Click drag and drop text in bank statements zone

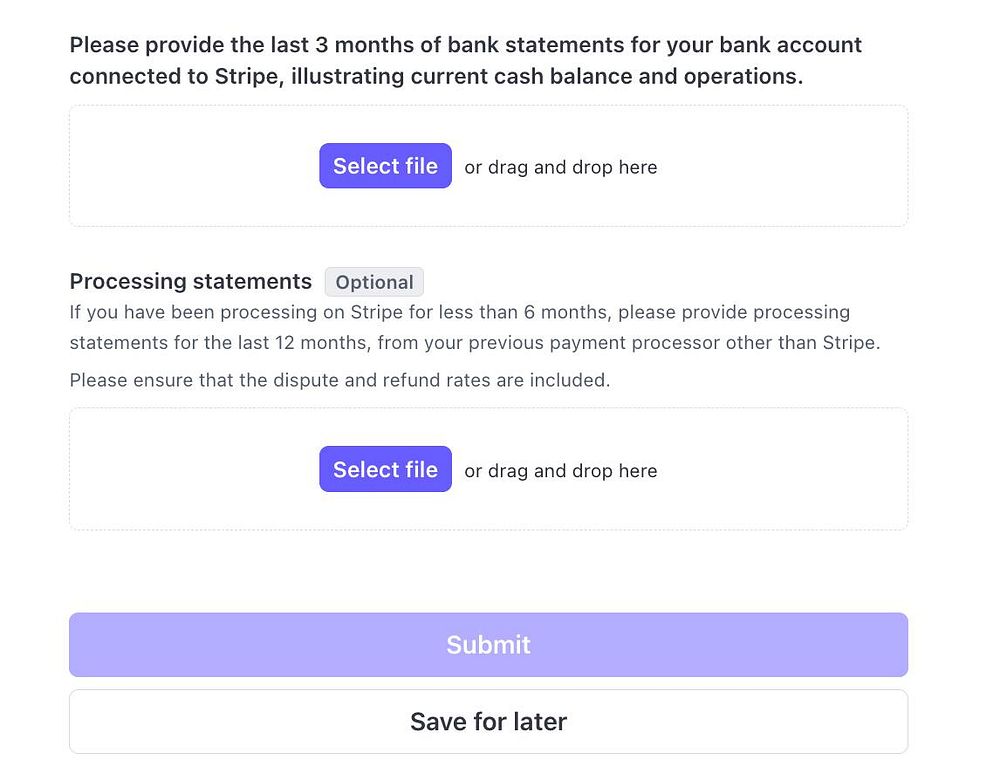tap(561, 167)
